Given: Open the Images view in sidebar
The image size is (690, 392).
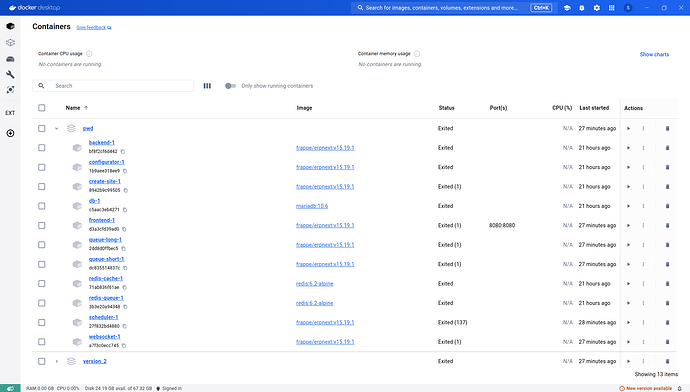Looking at the screenshot, I should (10, 43).
